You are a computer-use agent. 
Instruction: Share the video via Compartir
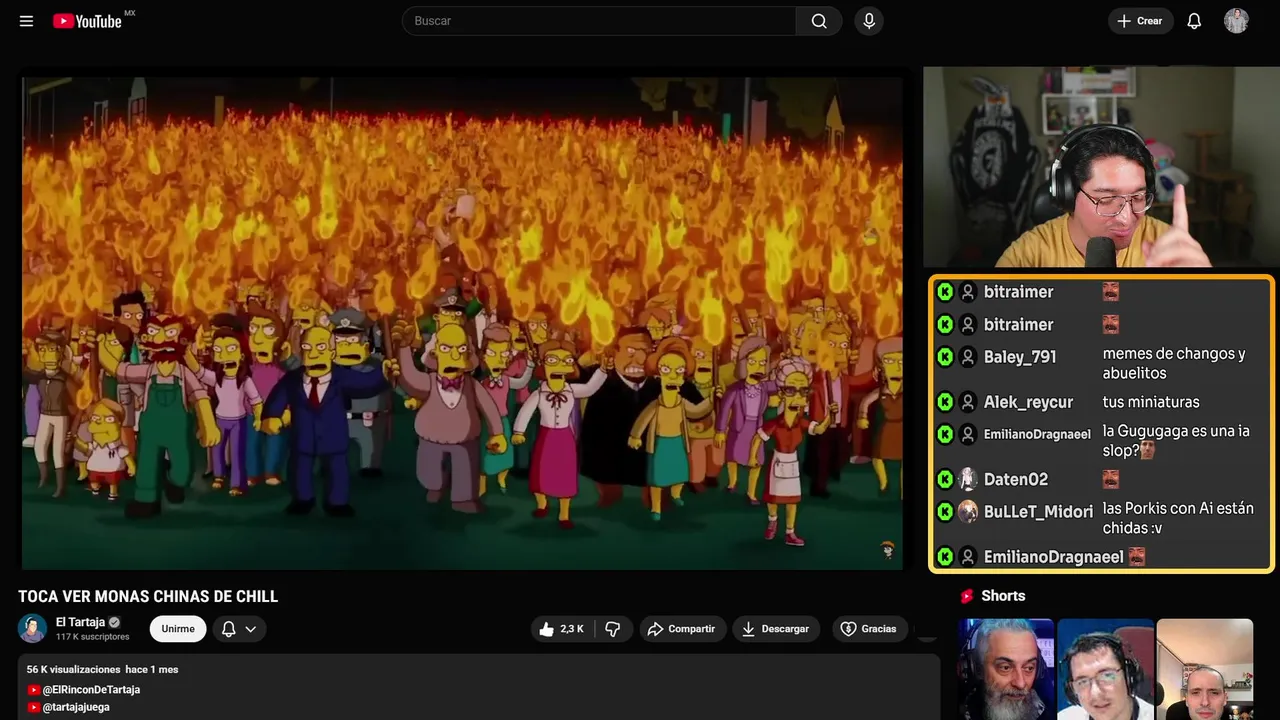tap(682, 629)
